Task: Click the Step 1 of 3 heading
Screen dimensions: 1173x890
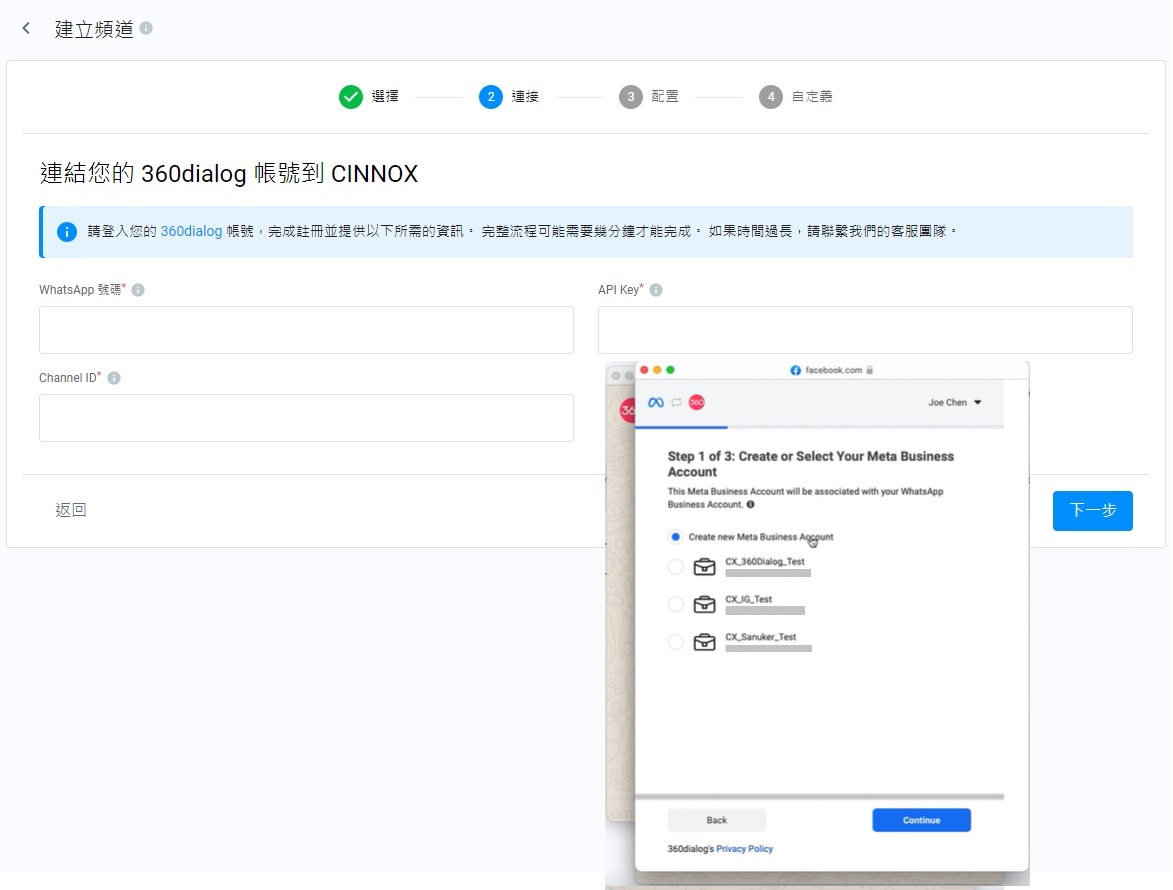Action: point(811,464)
